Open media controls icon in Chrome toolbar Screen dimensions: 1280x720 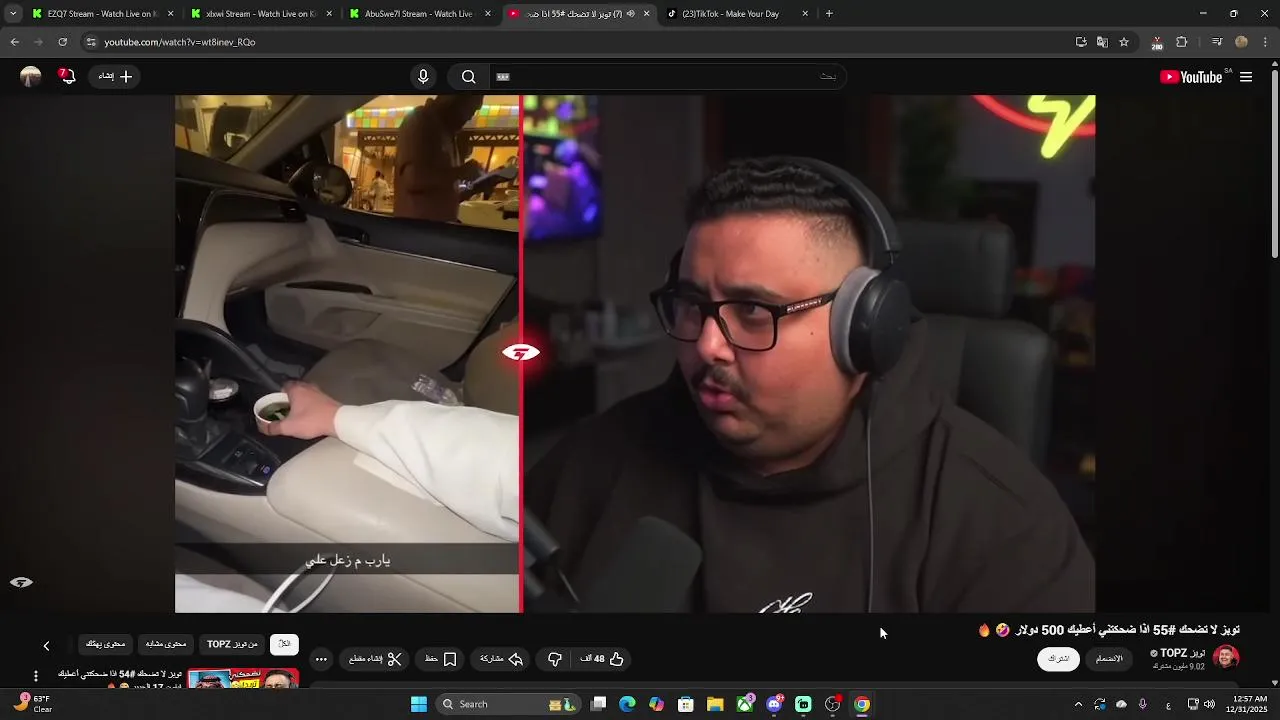tap(1217, 42)
